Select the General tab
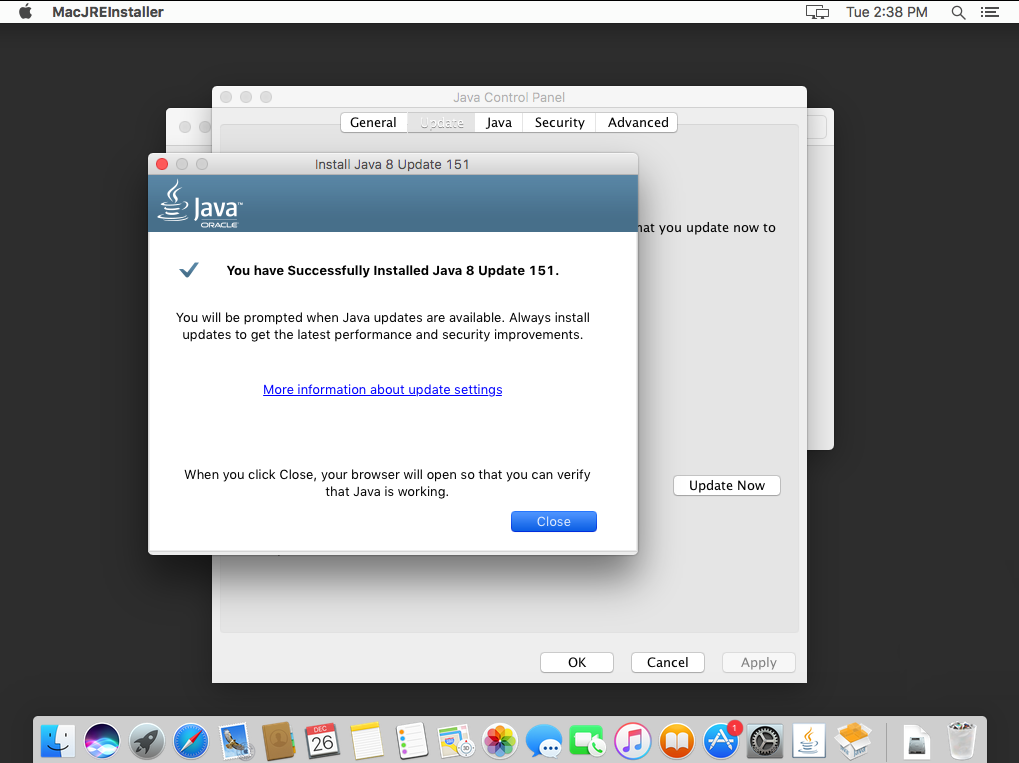The image size is (1019, 763). pos(373,122)
